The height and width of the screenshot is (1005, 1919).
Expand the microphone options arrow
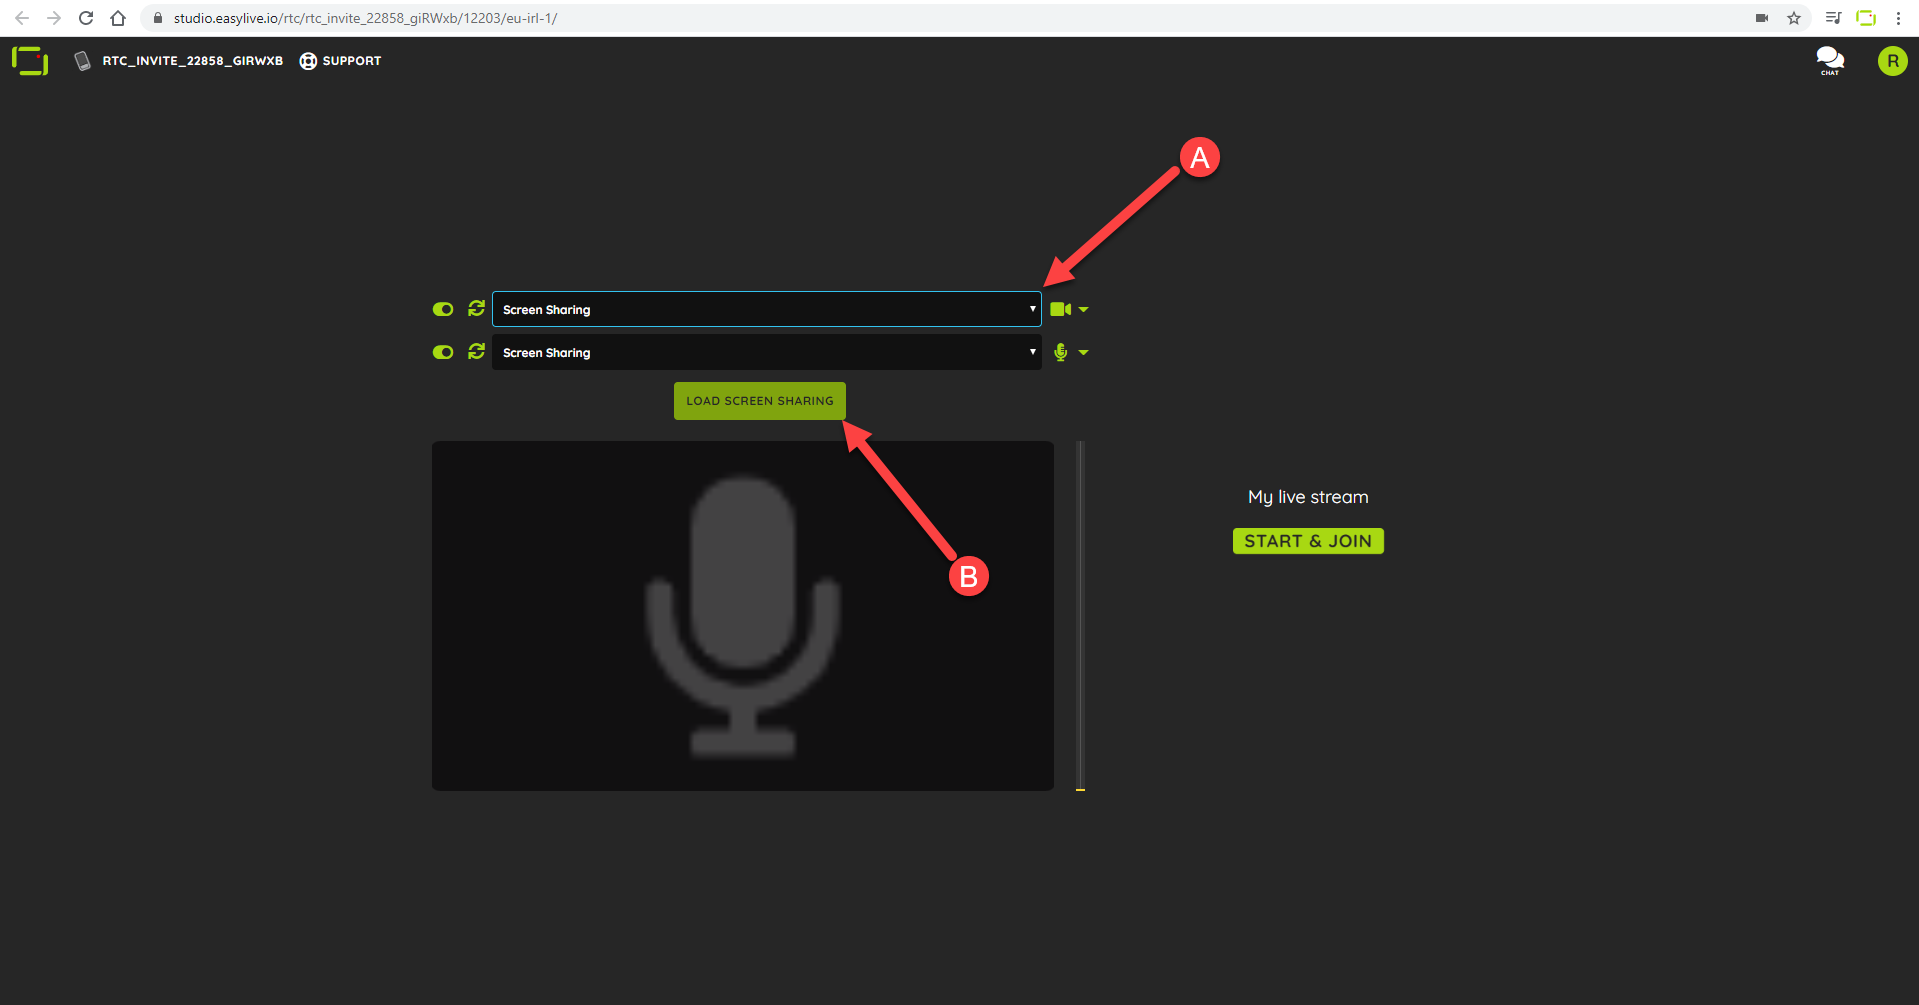pos(1084,353)
